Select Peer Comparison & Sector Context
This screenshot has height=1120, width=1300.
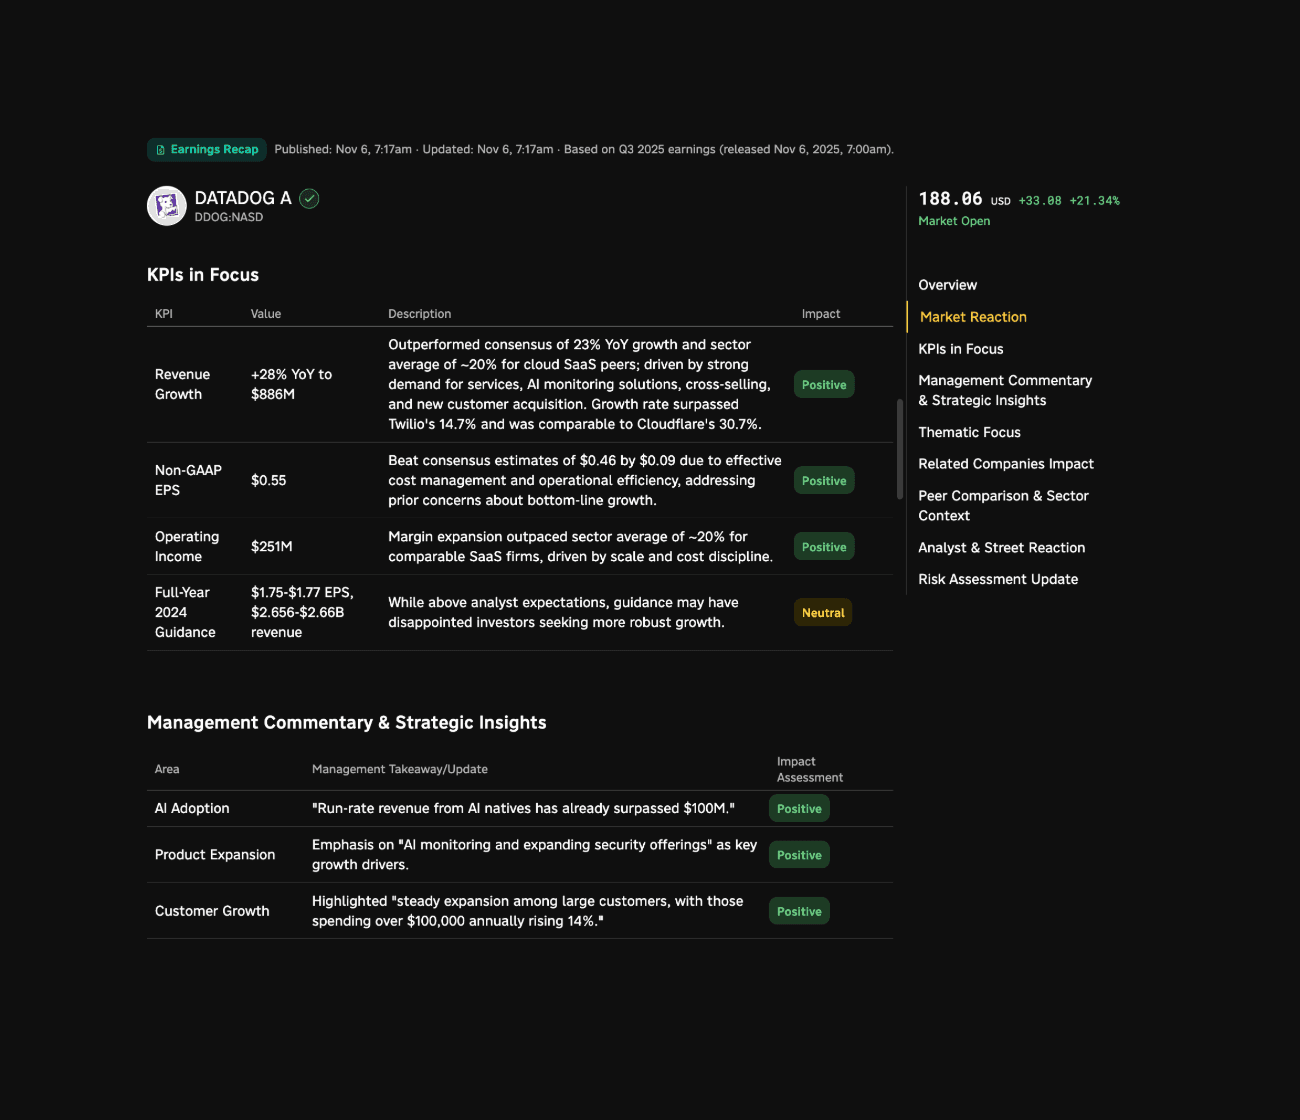point(1003,506)
